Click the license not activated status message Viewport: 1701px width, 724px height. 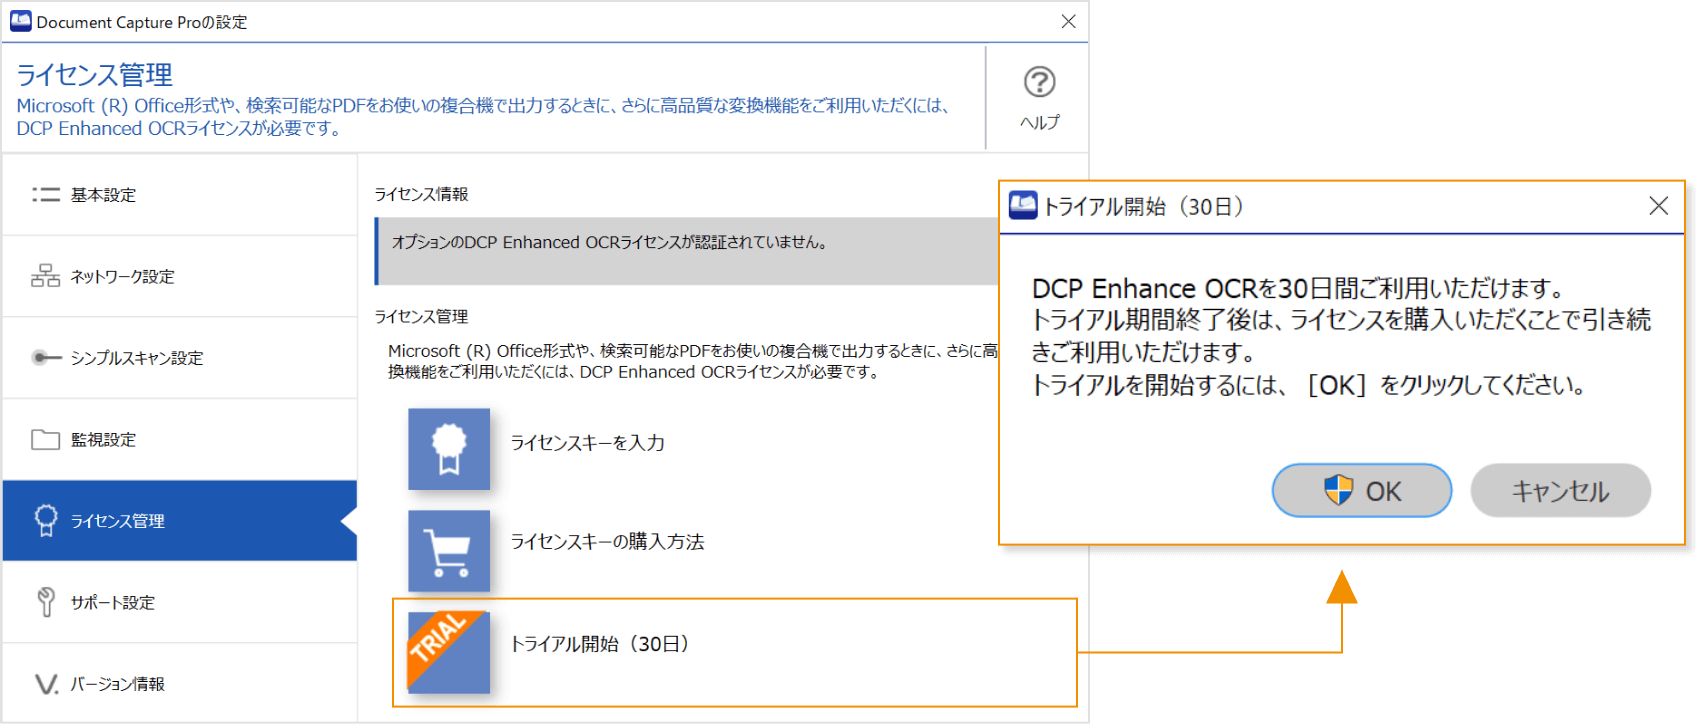point(609,243)
